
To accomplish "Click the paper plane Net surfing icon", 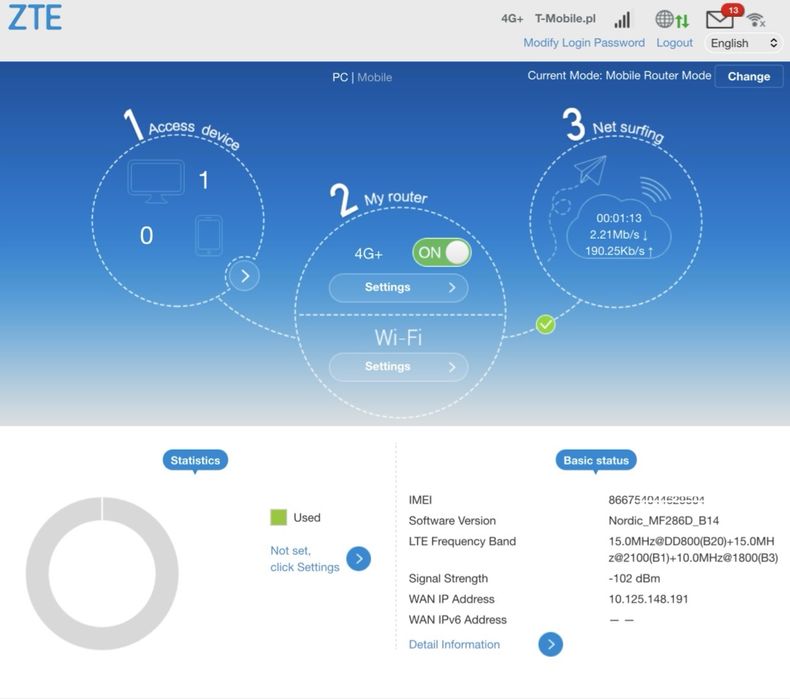I will coord(590,168).
